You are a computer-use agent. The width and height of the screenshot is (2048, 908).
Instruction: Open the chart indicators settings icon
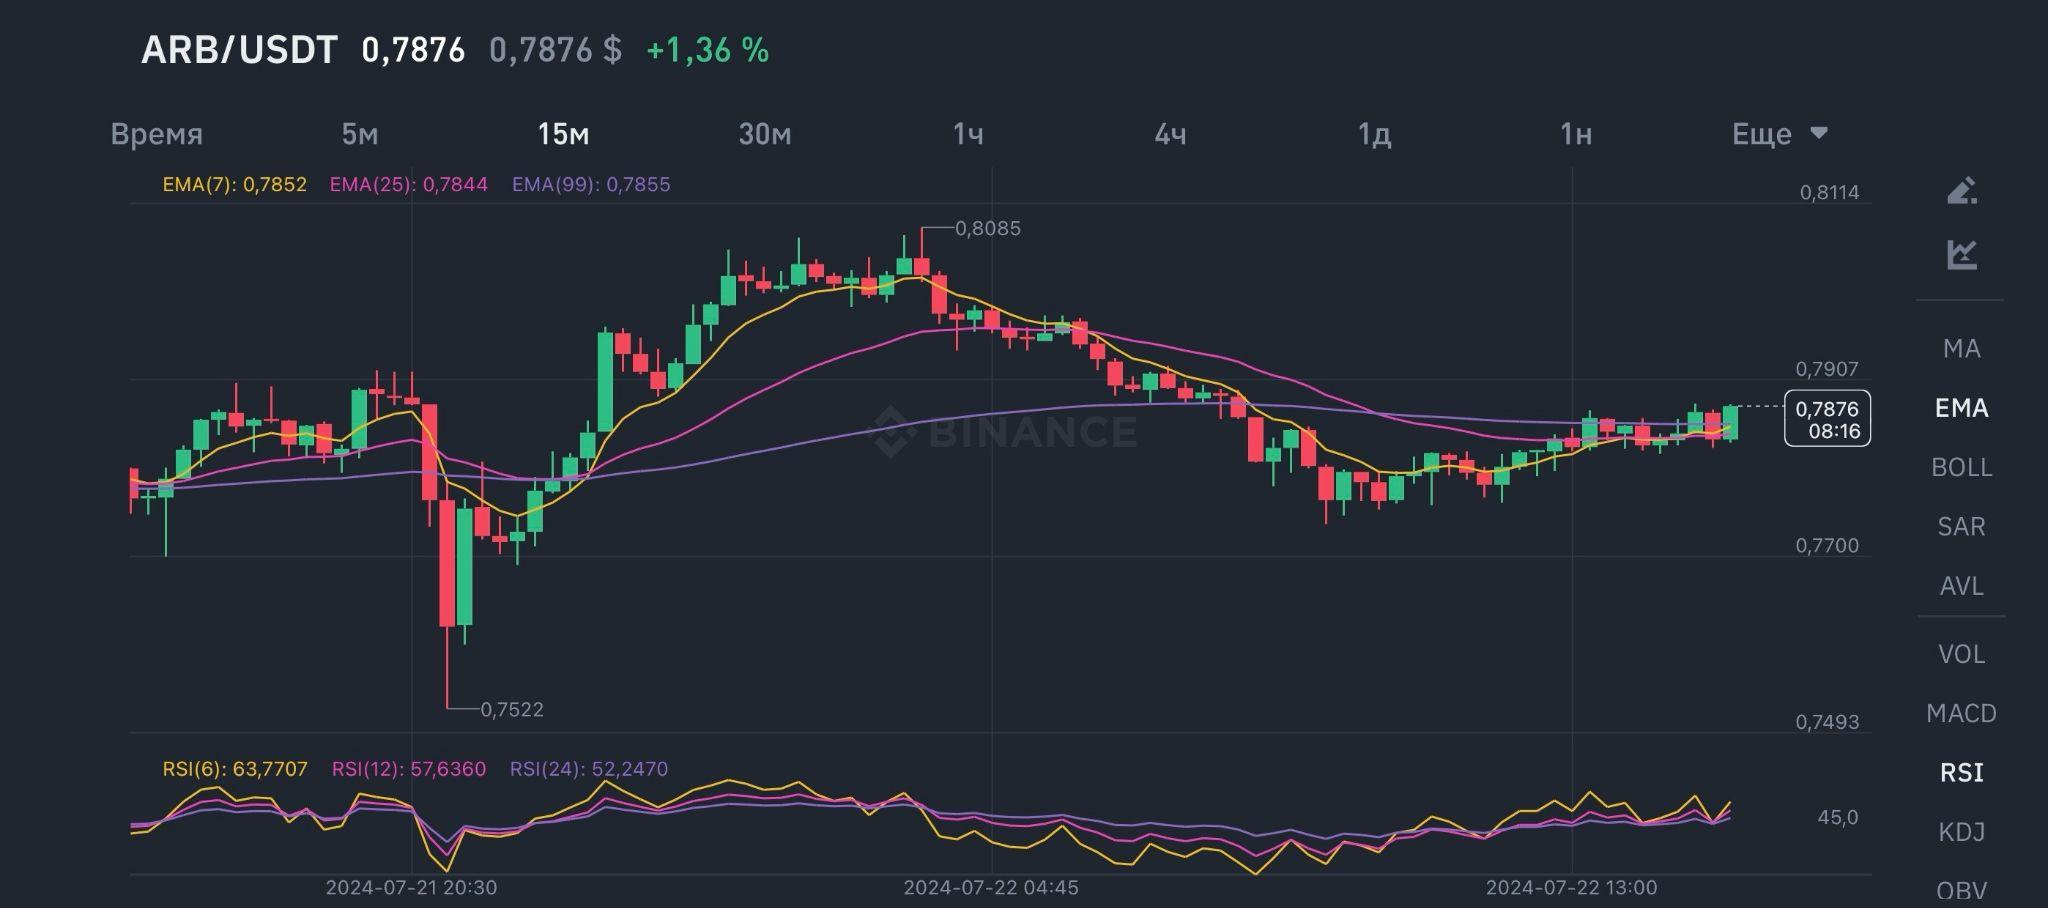point(1962,254)
